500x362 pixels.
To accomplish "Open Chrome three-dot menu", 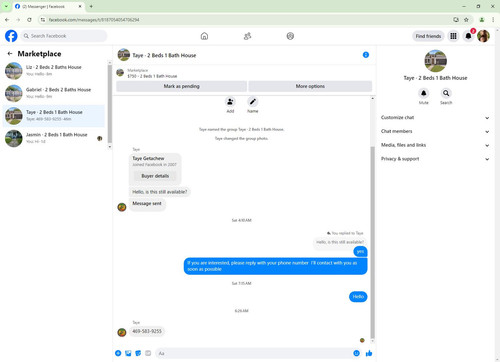I will pos(493,20).
